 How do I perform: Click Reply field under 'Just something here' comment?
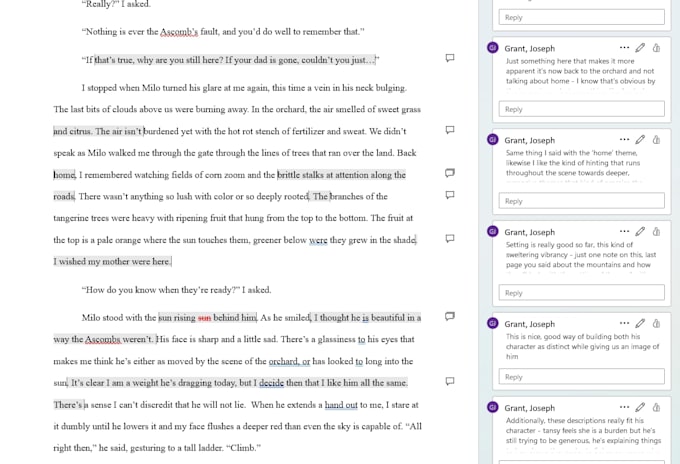pos(582,109)
